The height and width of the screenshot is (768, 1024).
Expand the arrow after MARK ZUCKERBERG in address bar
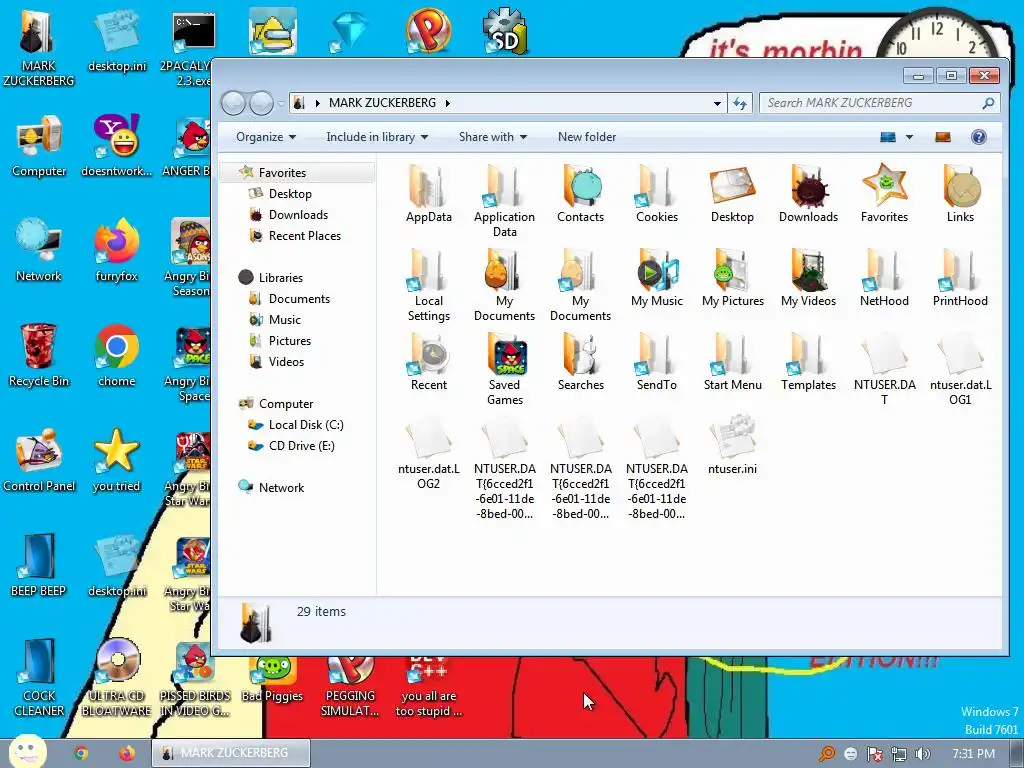coord(448,103)
